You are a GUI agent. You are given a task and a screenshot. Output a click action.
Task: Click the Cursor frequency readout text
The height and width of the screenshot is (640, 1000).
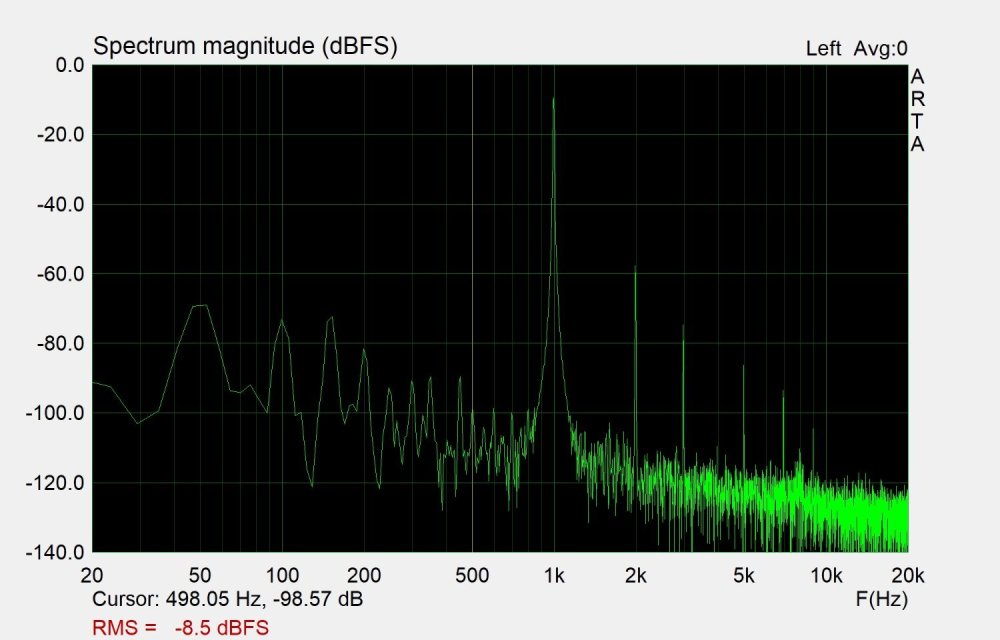(227, 600)
